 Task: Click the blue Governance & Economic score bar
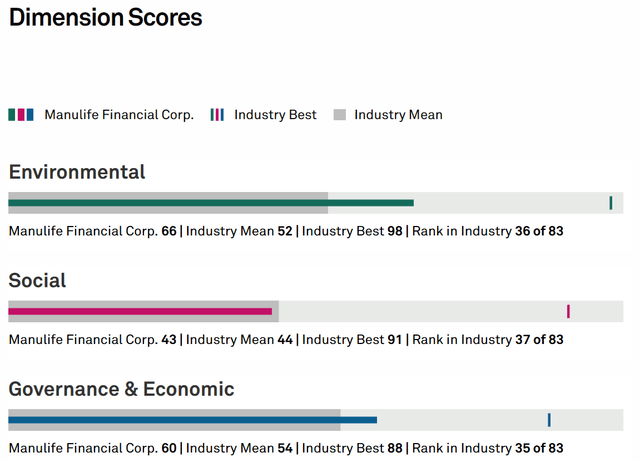[193, 420]
